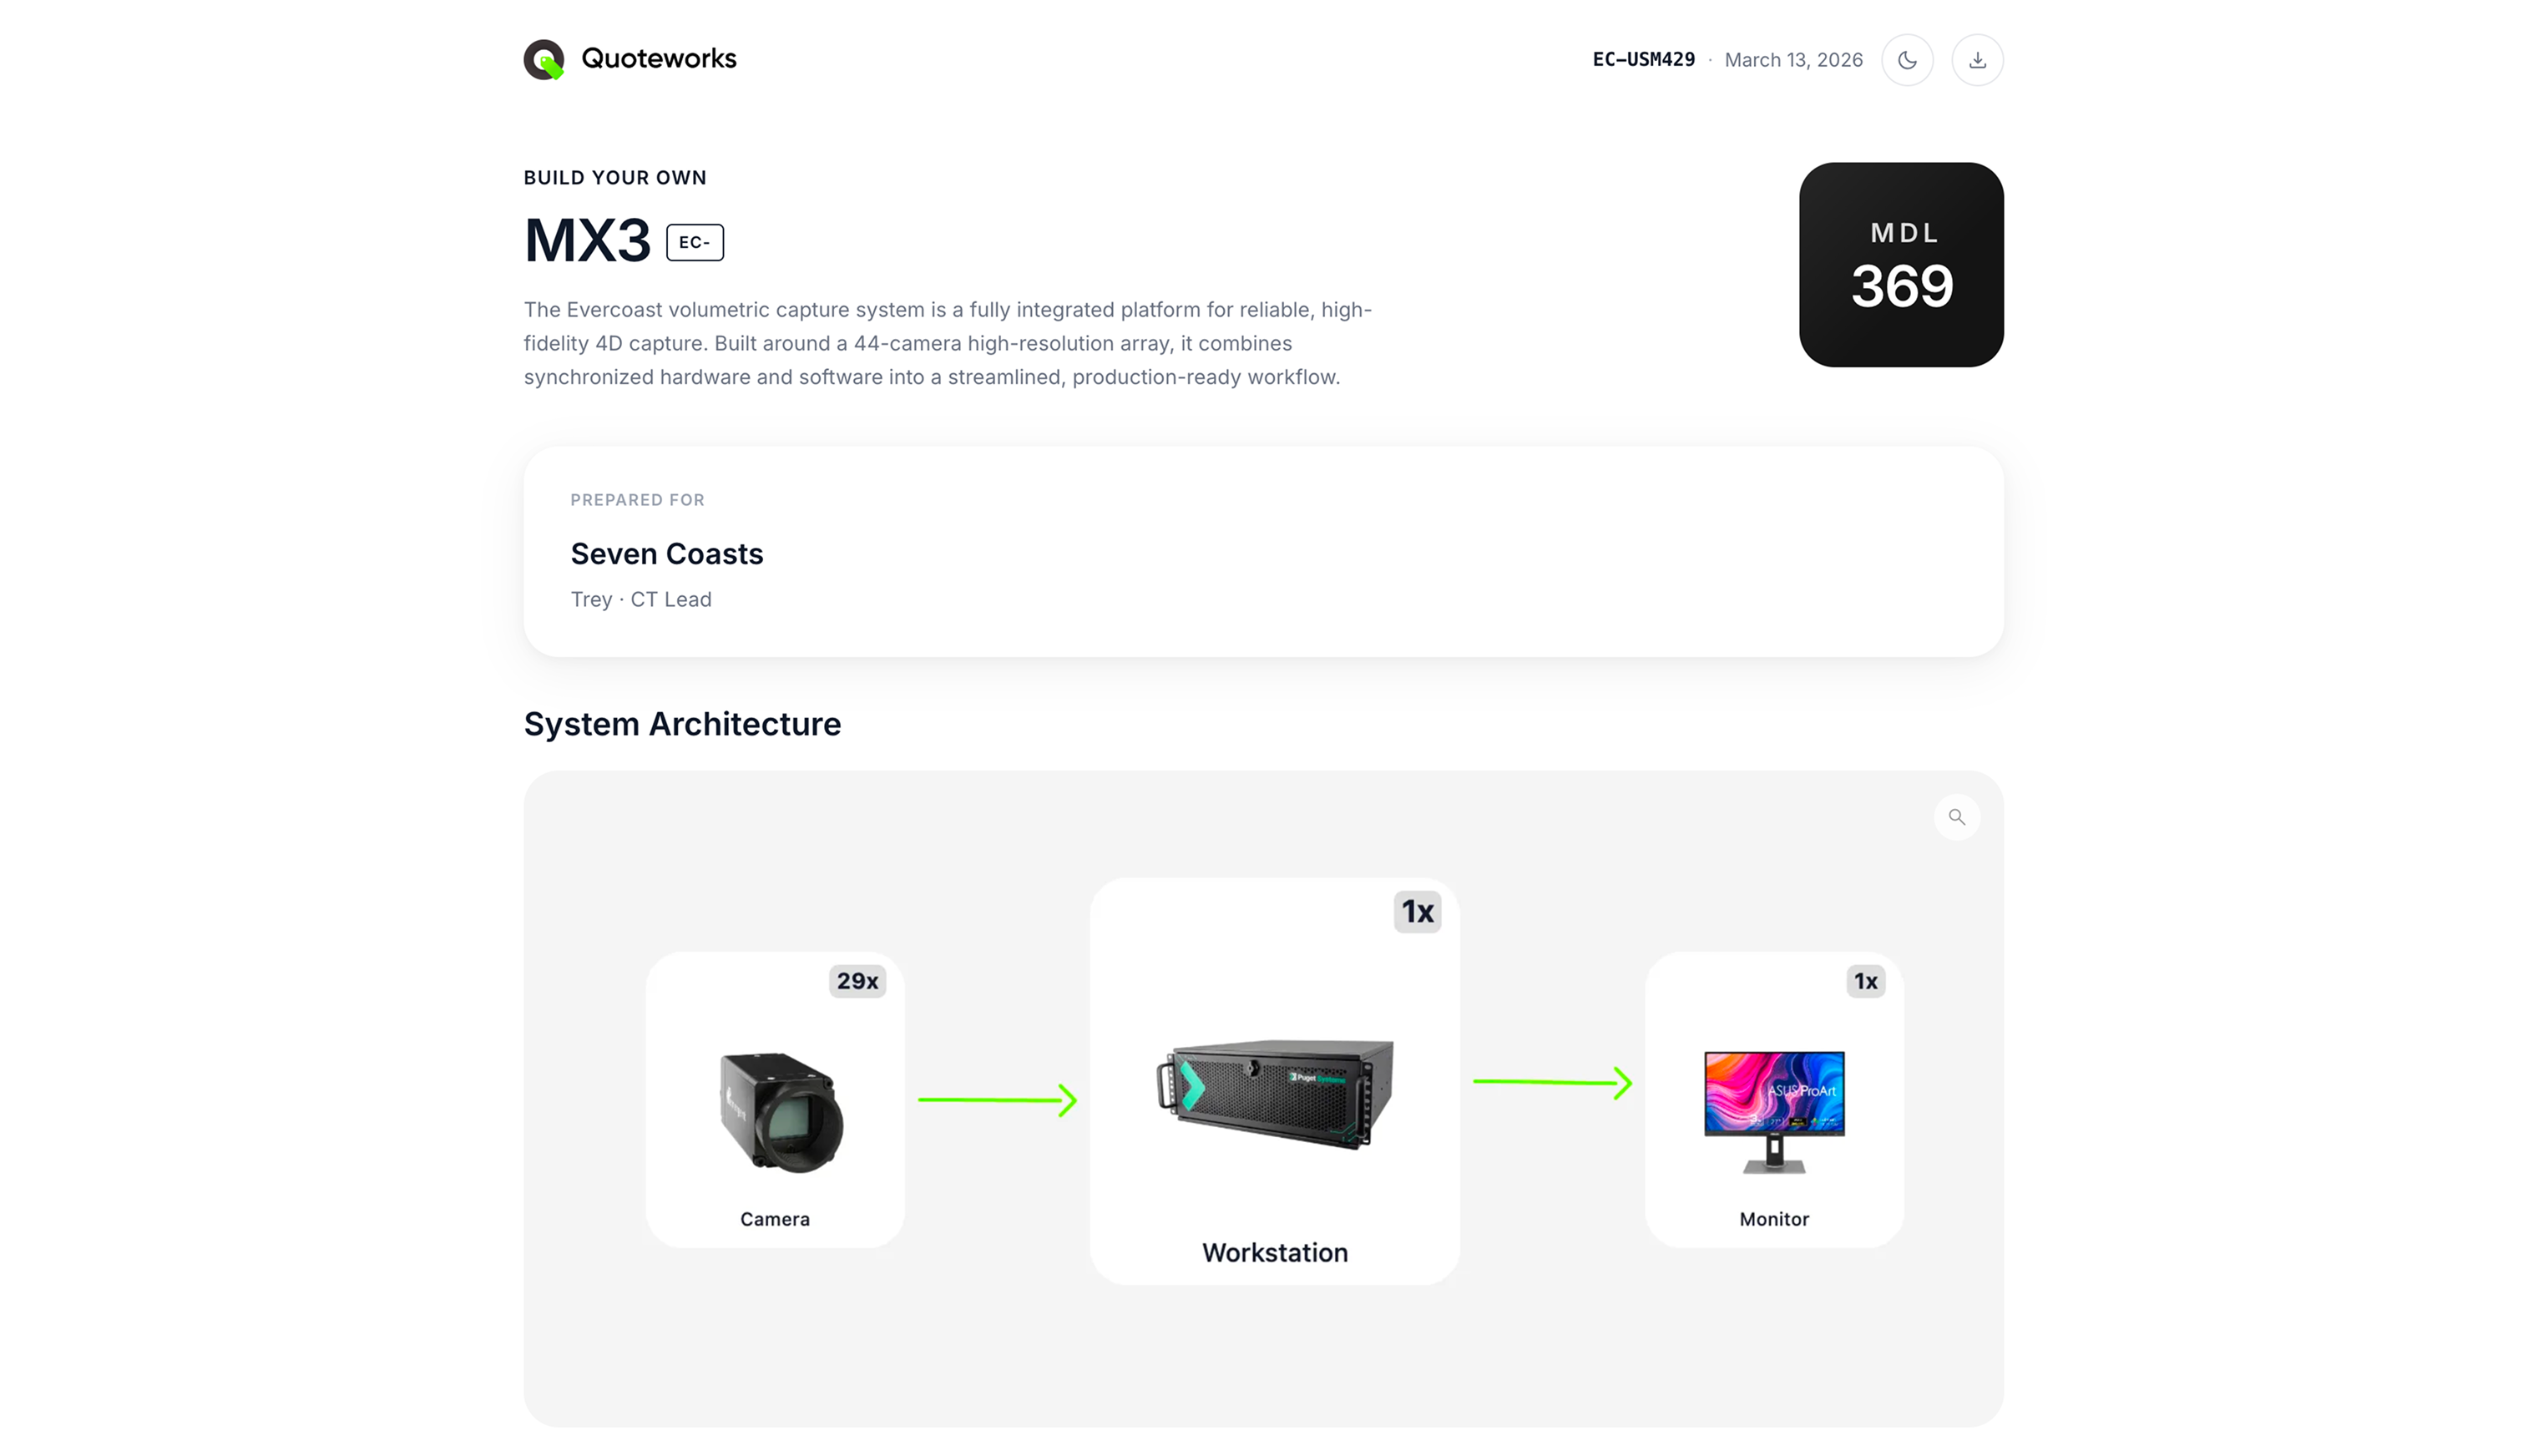Click the quote ID EC-USM429

1643,60
